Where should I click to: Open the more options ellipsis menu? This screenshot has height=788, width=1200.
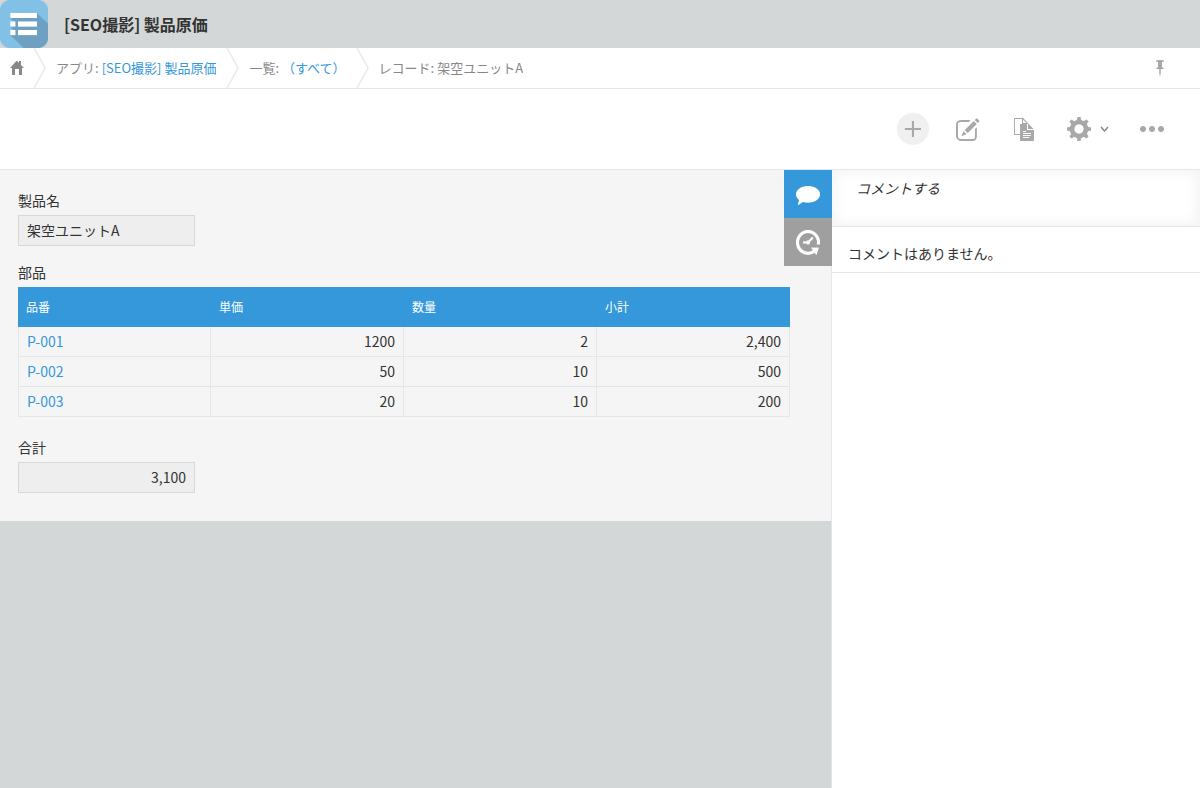click(1152, 129)
